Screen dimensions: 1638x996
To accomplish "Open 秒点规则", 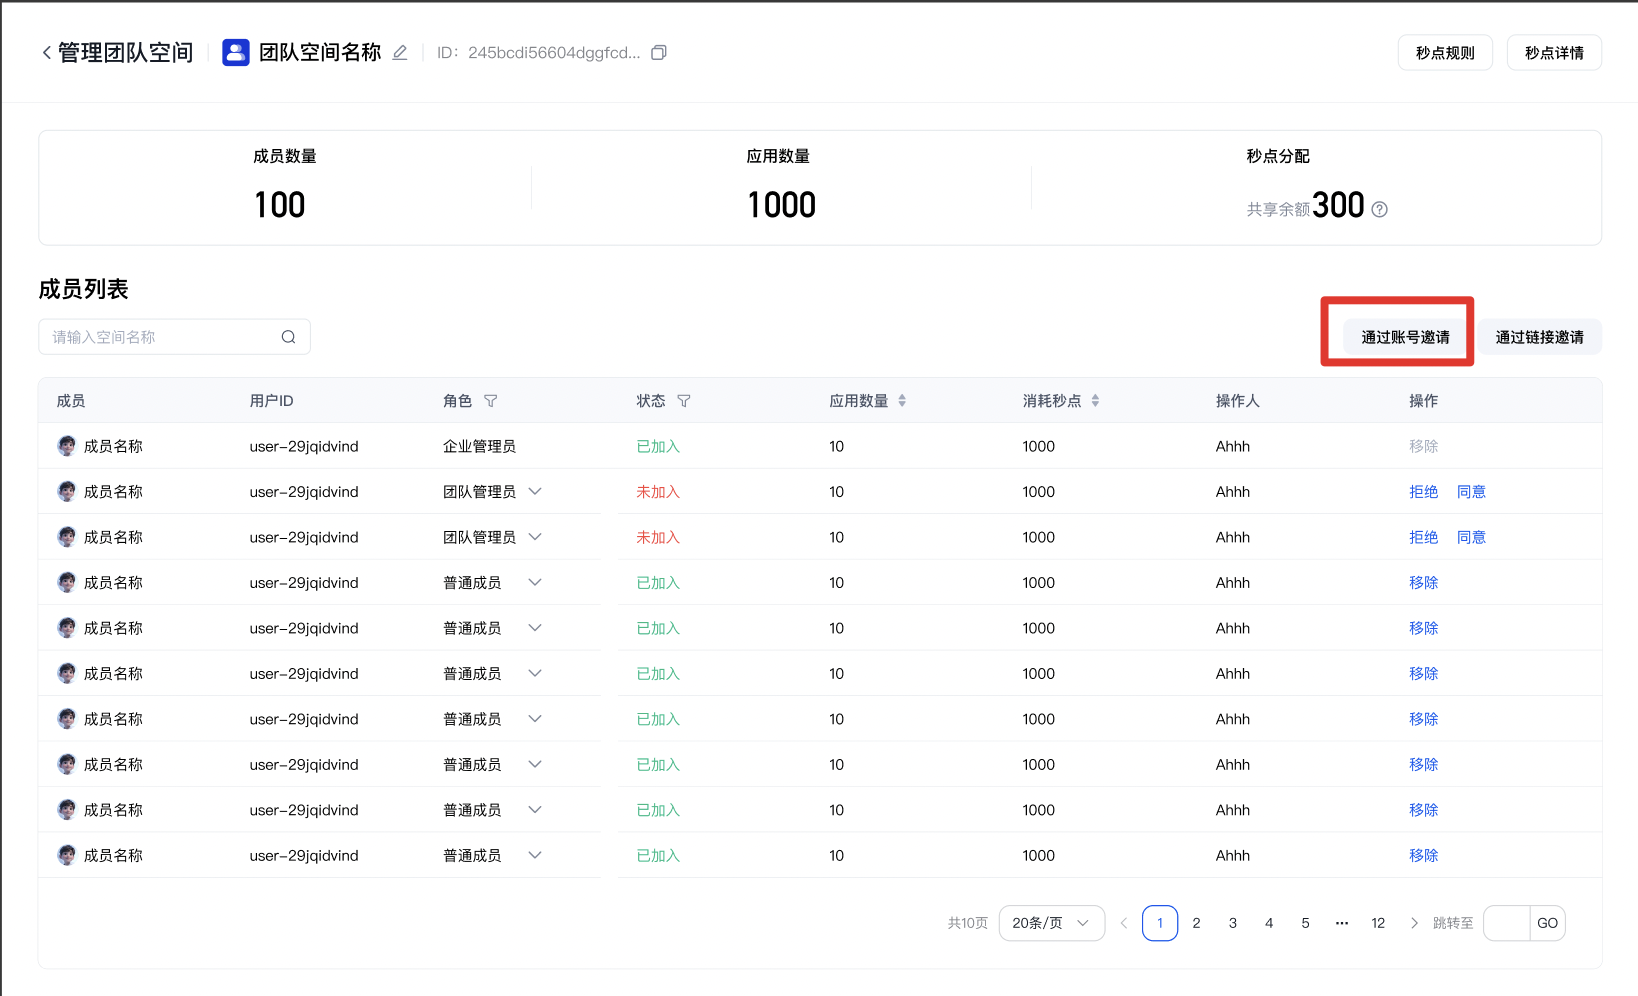I will (x=1444, y=53).
